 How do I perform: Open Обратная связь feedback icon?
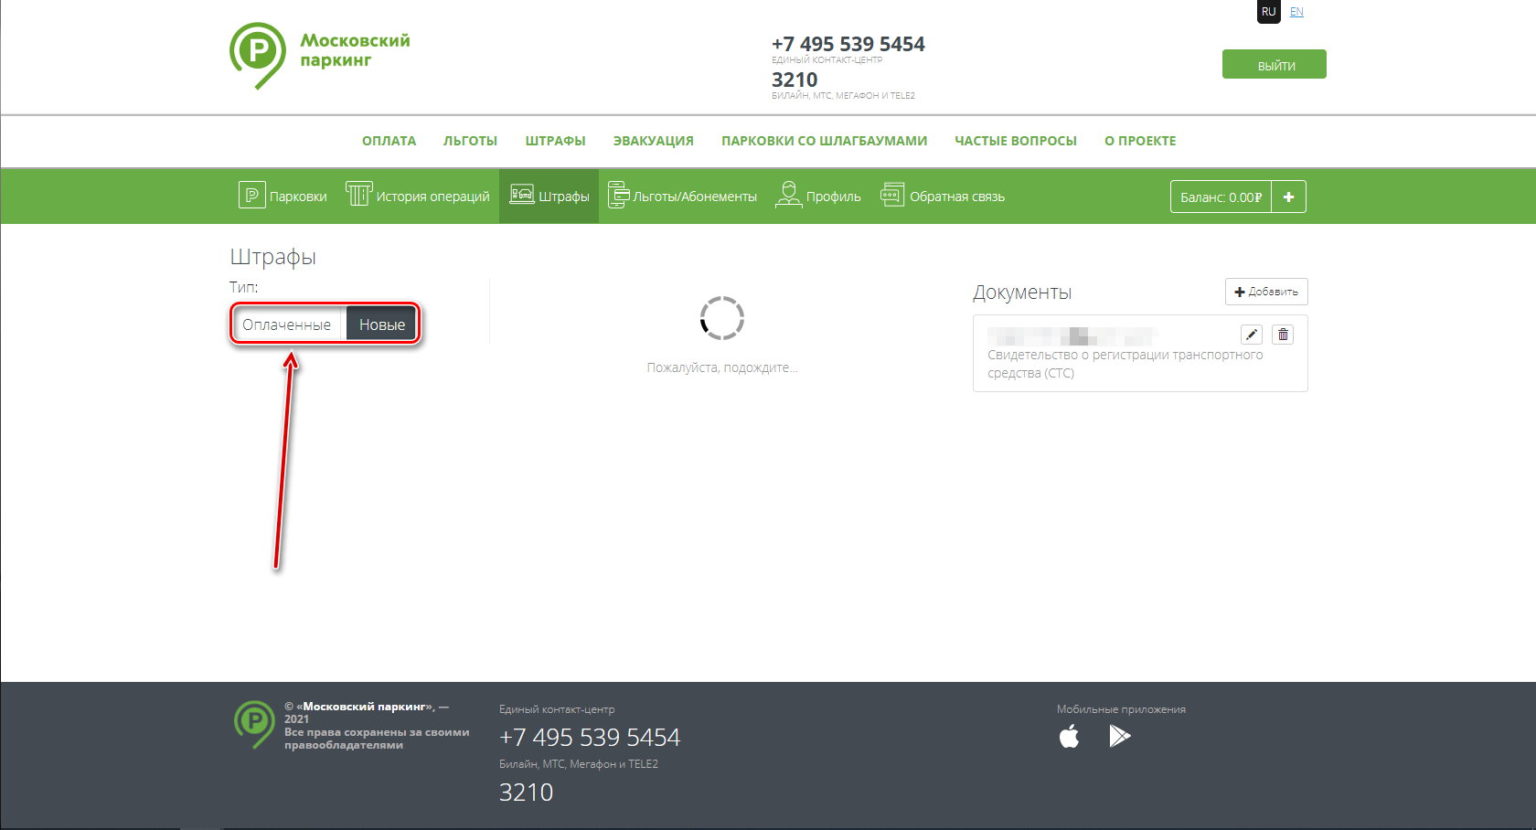click(x=892, y=195)
